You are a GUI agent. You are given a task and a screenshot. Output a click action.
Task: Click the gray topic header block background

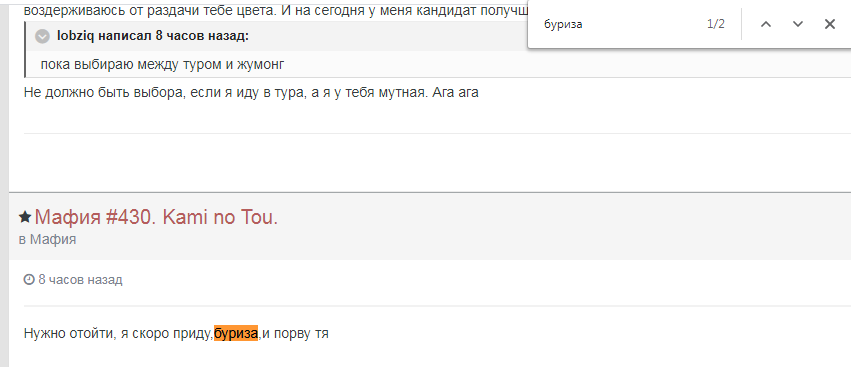pos(543,226)
